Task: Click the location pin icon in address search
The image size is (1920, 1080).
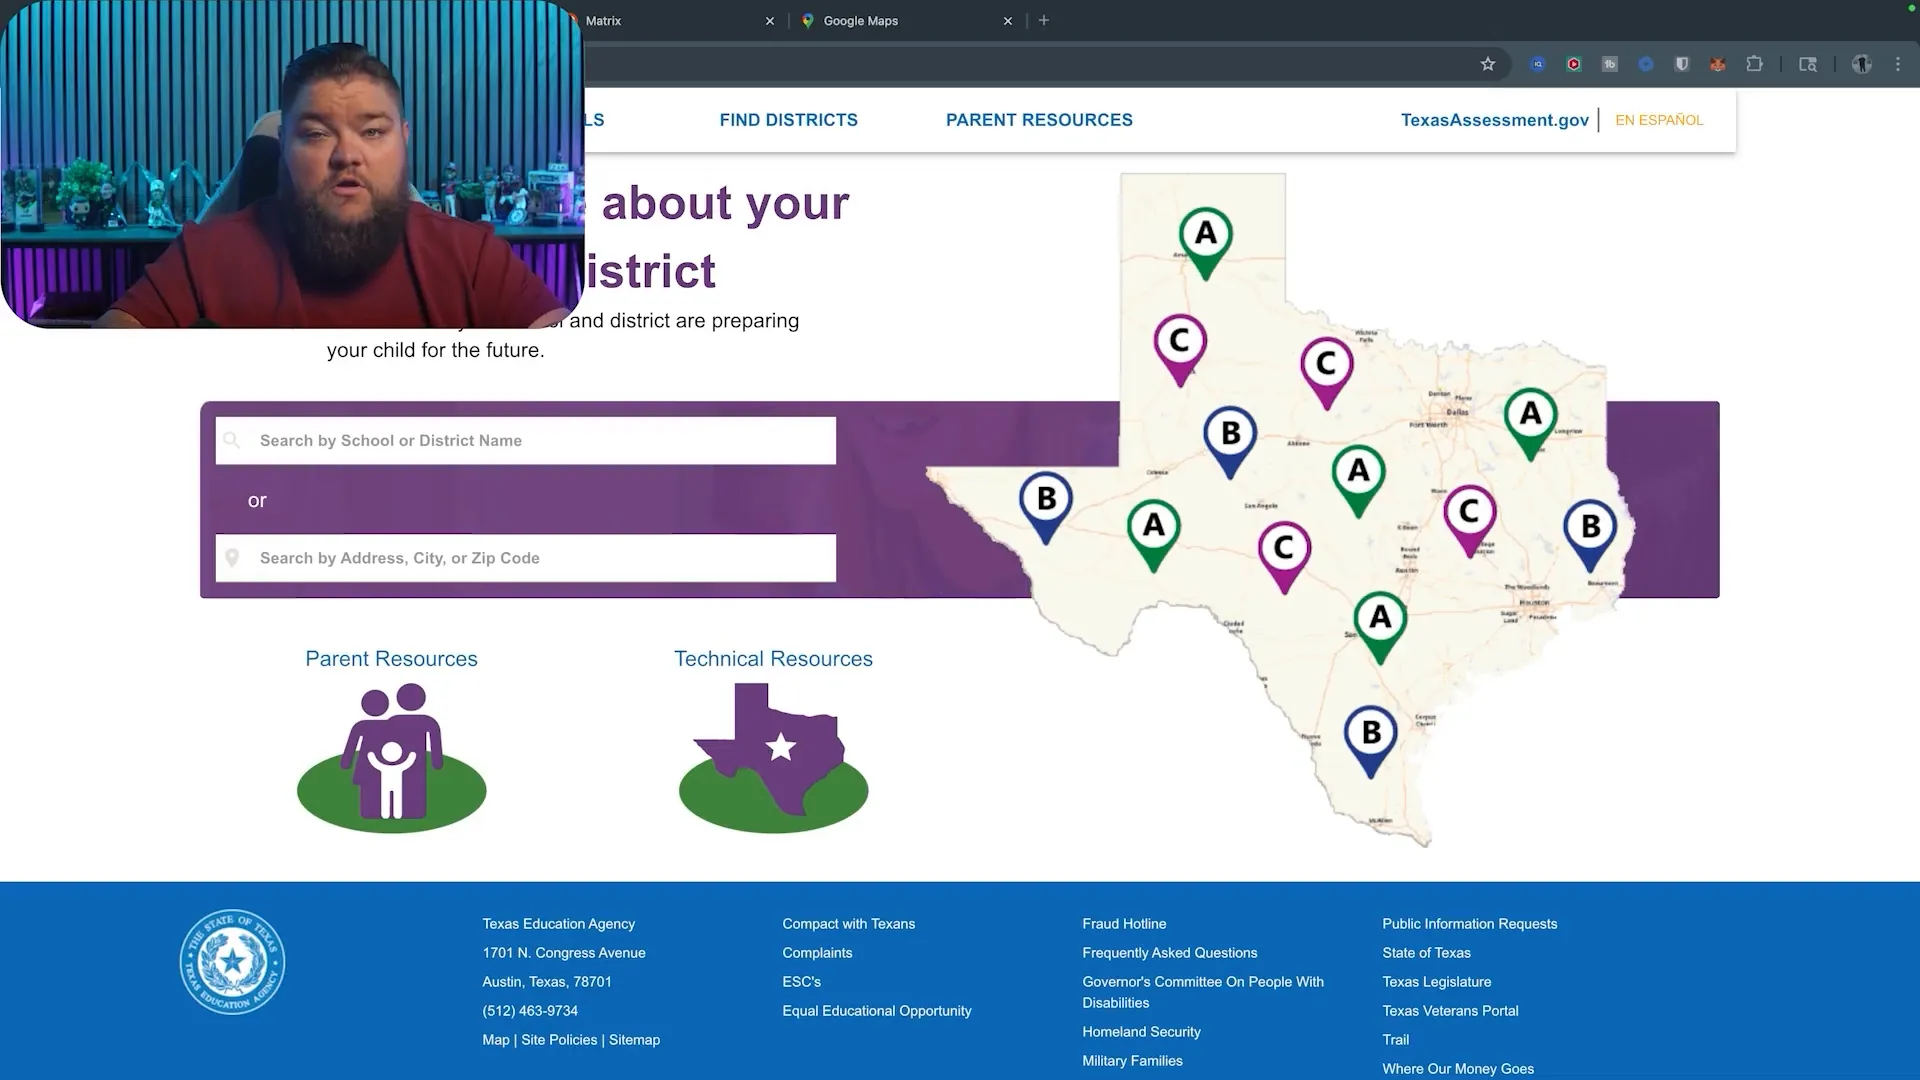Action: 232,558
